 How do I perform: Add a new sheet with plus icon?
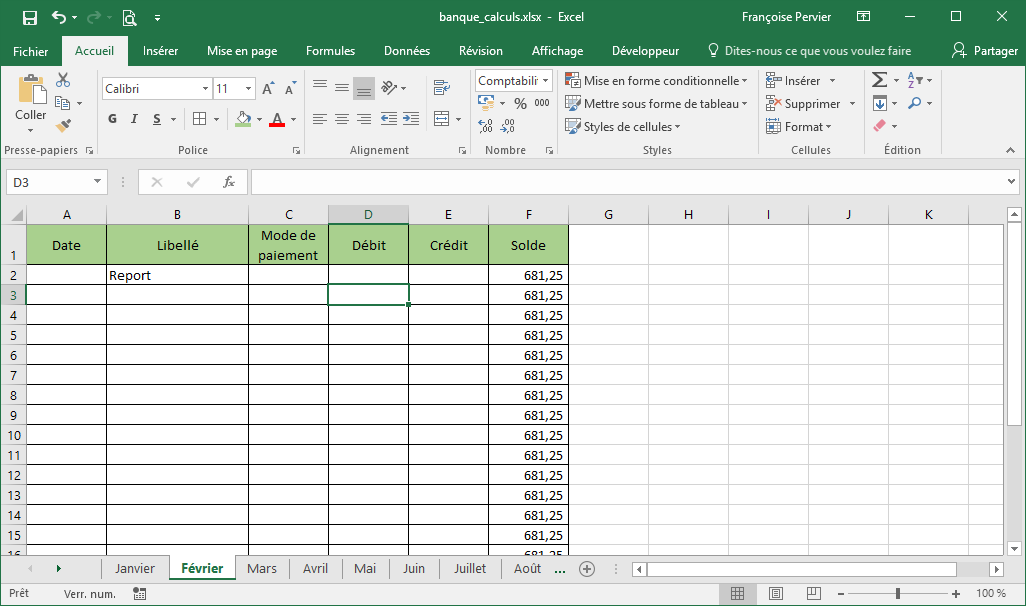(x=587, y=568)
